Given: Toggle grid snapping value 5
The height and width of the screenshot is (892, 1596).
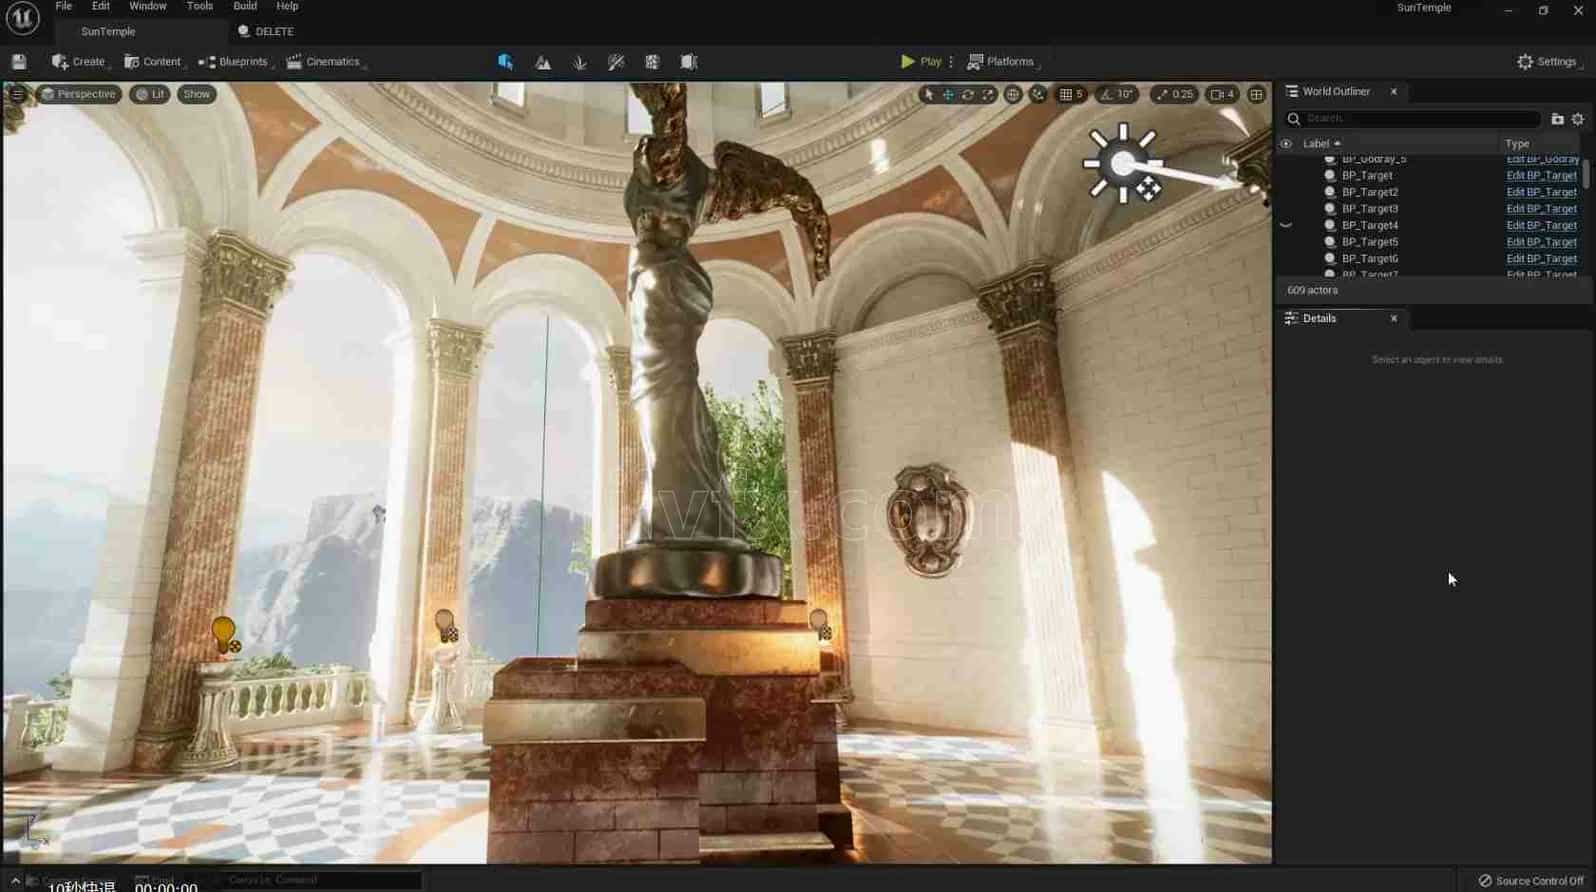Looking at the screenshot, I should point(1071,94).
